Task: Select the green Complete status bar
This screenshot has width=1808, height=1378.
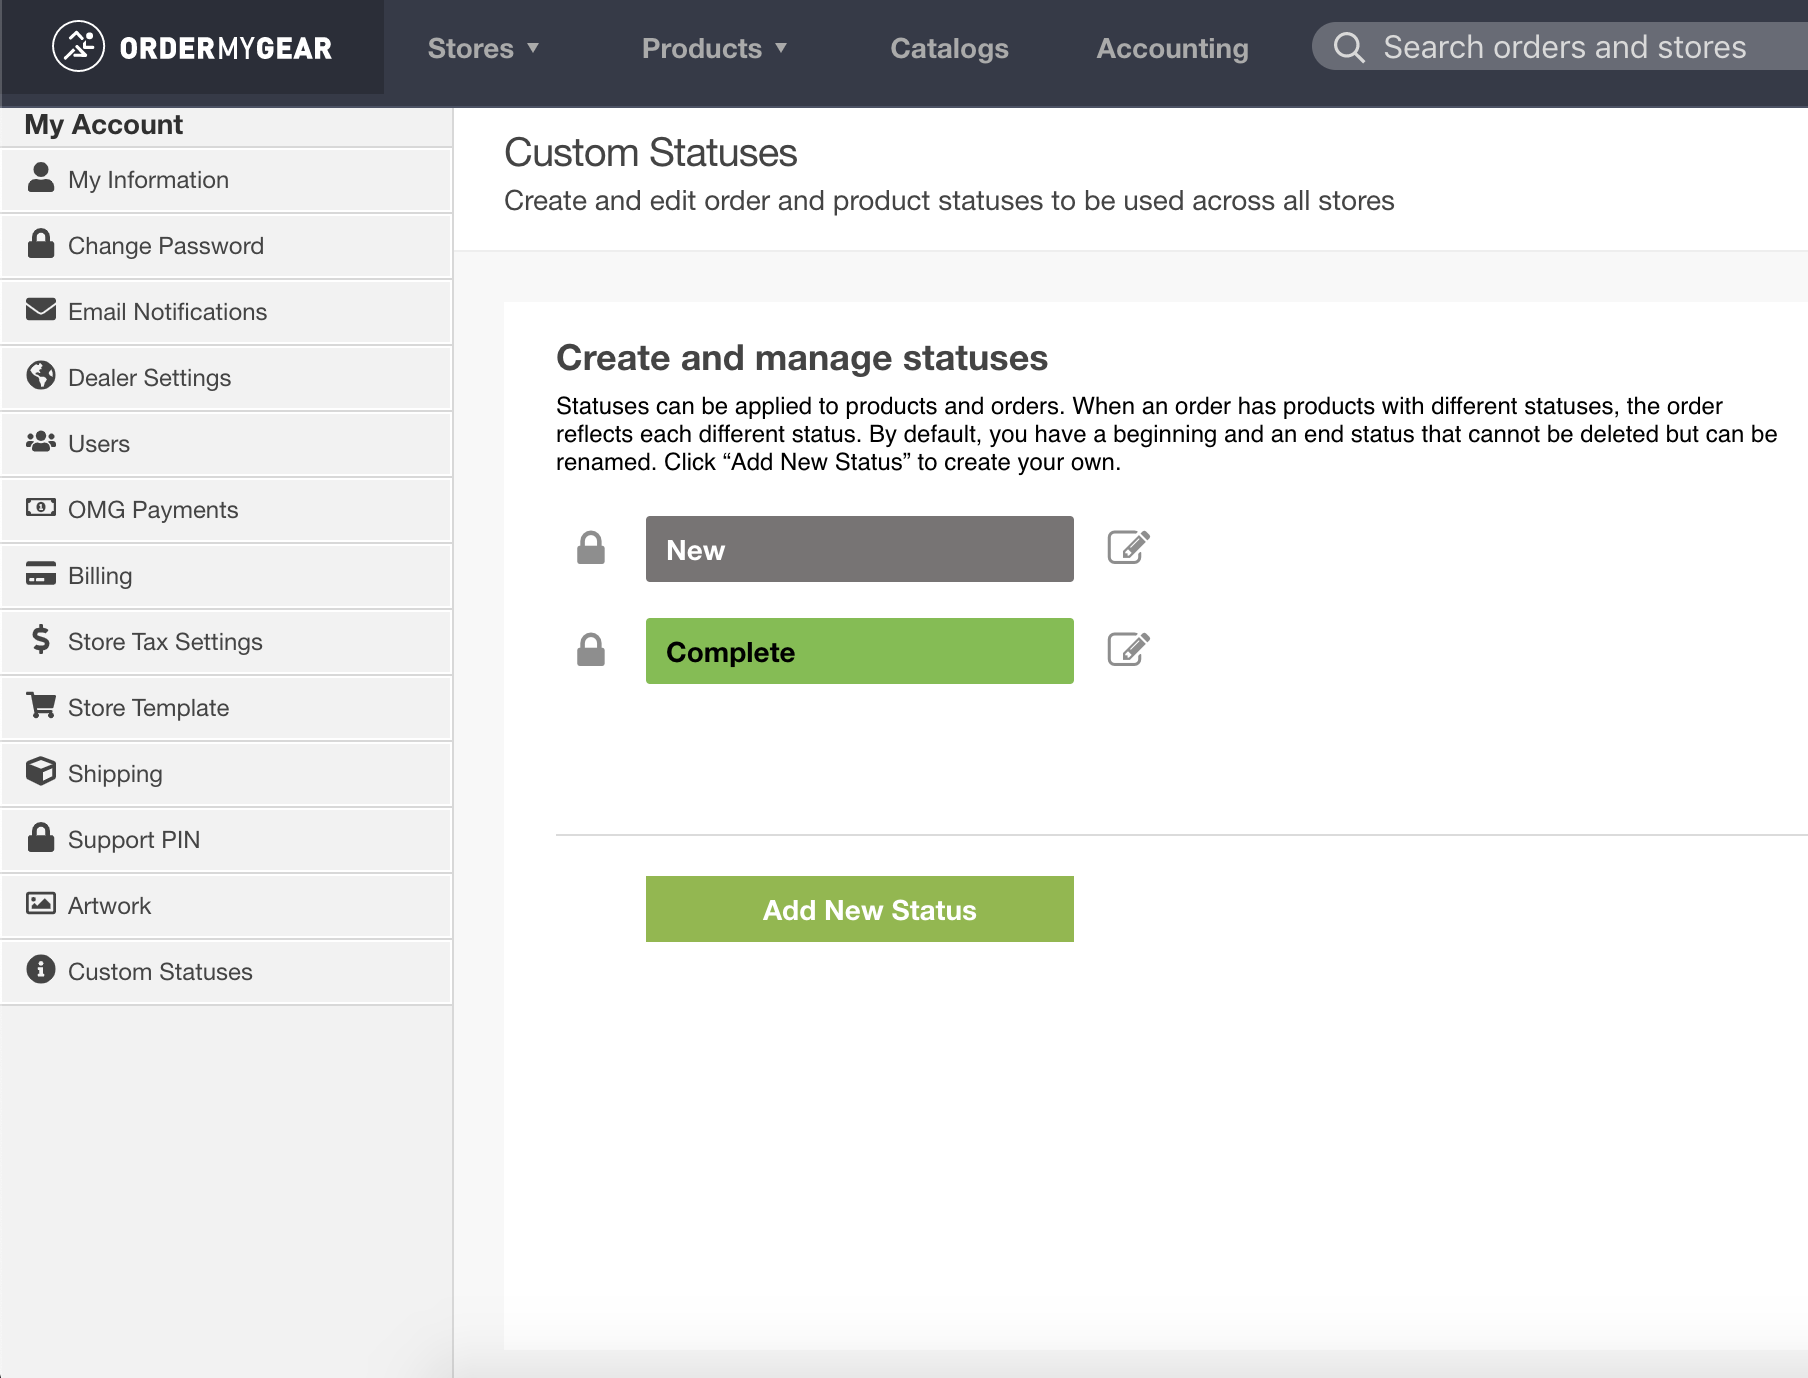Action: click(x=860, y=651)
